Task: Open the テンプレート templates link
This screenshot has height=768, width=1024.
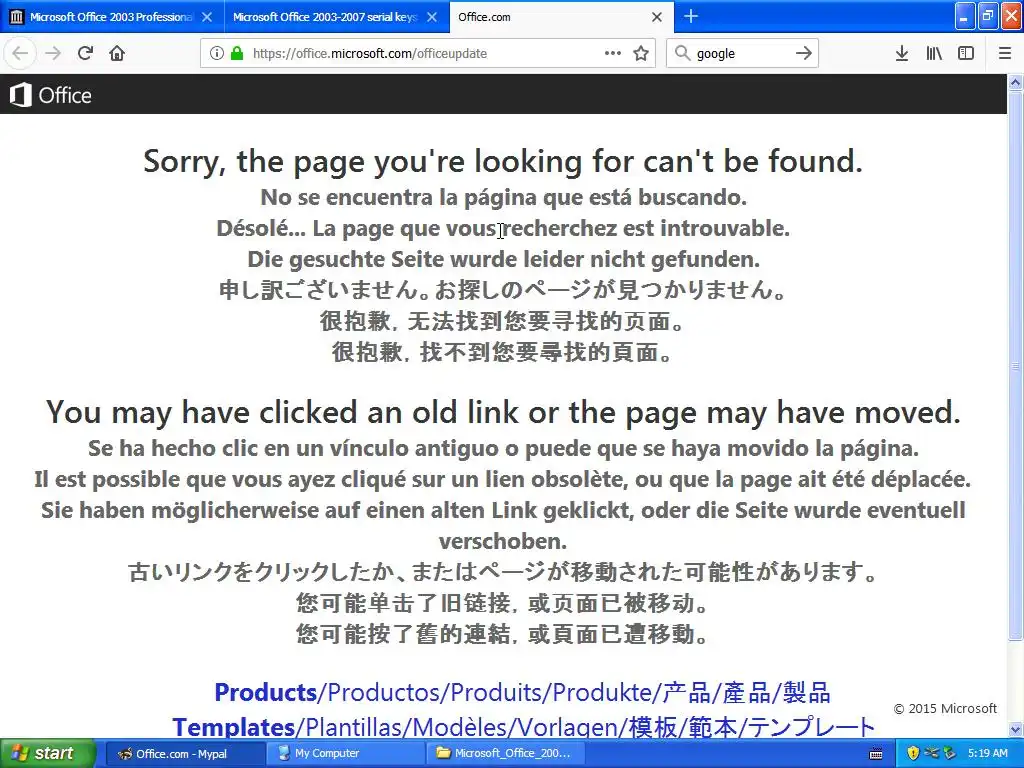Action: click(810, 727)
